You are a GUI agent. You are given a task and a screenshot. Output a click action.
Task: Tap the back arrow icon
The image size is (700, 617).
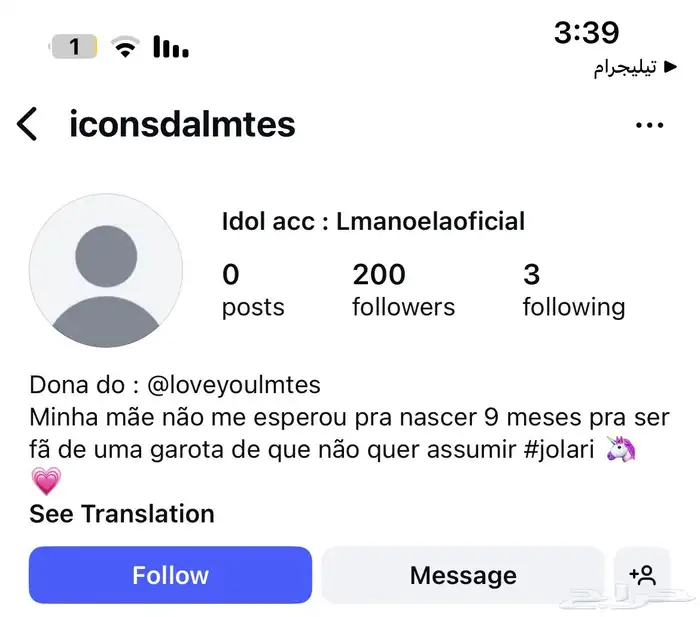(x=27, y=125)
